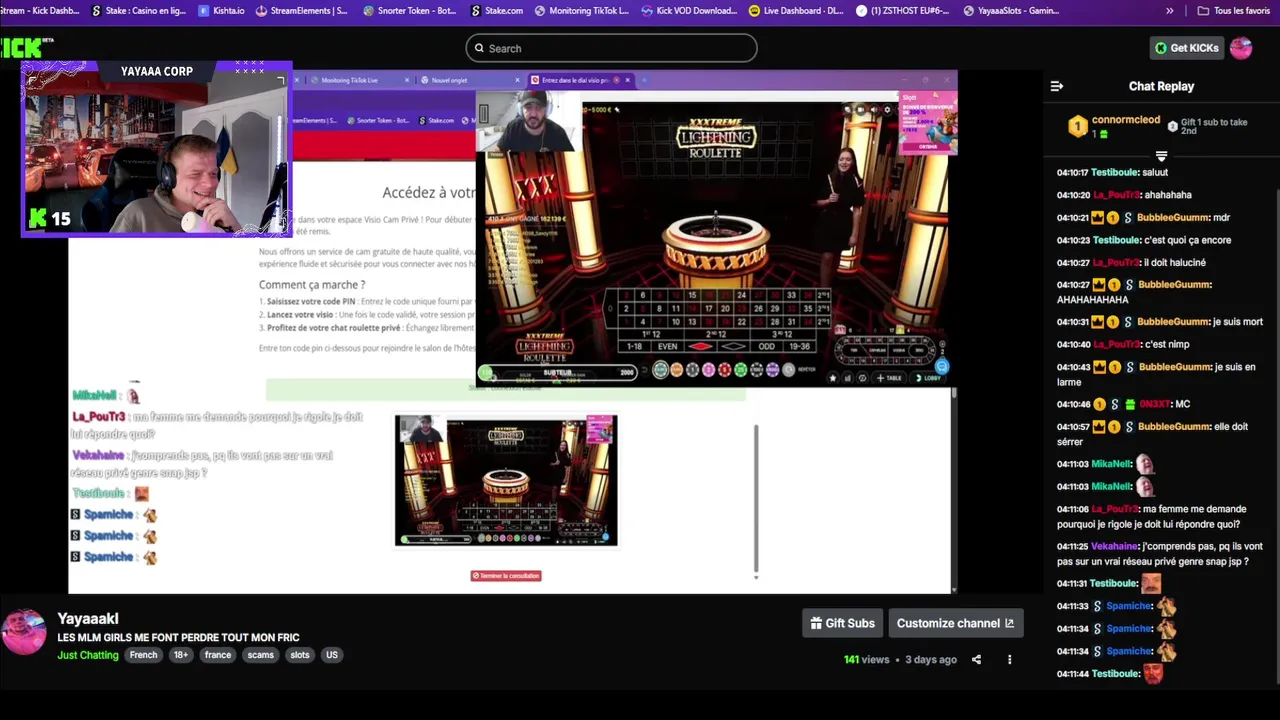Viewport: 1280px width, 720px height.
Task: Expand the bookmarks overflow chevron
Action: pyautogui.click(x=1170, y=11)
